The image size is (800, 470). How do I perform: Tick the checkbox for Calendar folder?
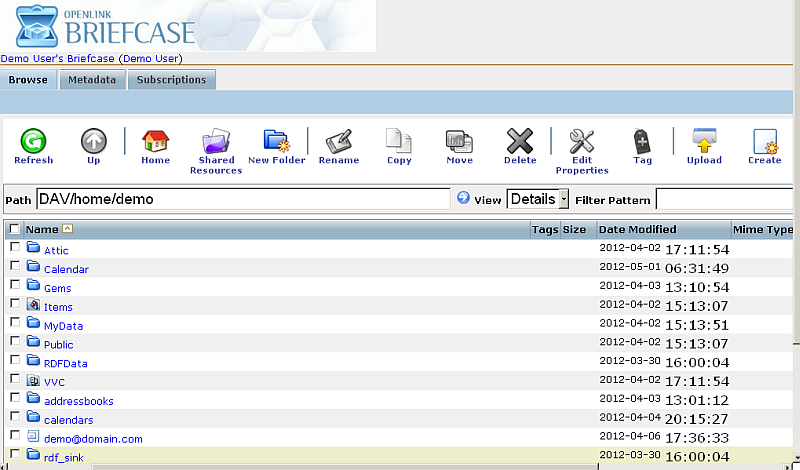pos(14,266)
